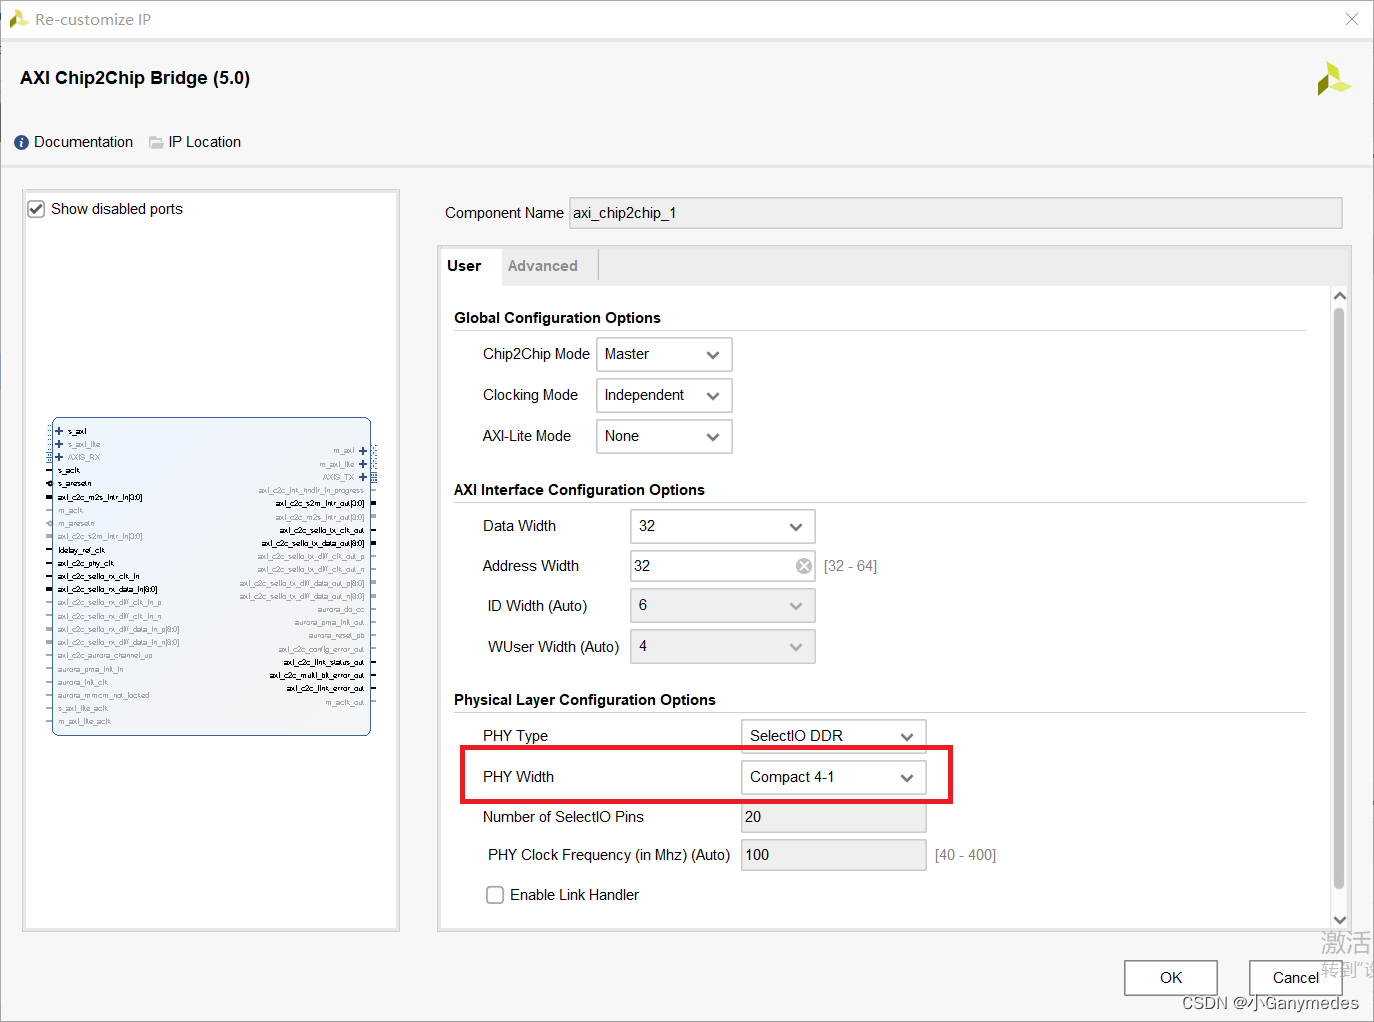Click the Address Width input field
1374x1022 pixels.
(723, 566)
